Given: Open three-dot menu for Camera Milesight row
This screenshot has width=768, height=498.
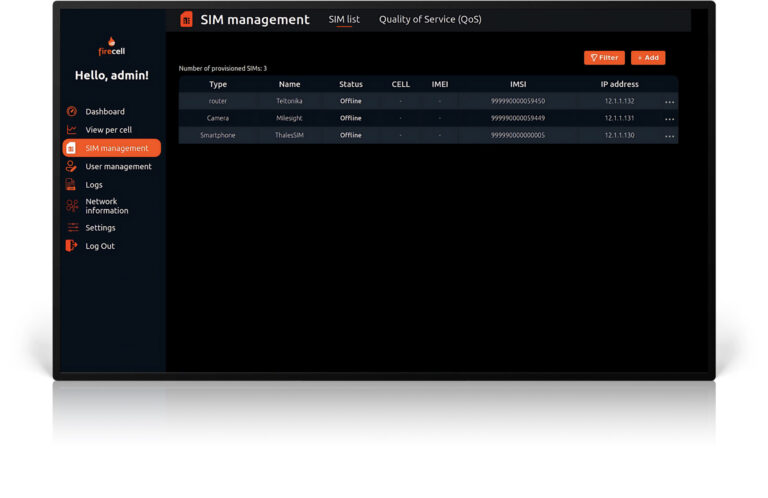Looking at the screenshot, I should (x=669, y=119).
